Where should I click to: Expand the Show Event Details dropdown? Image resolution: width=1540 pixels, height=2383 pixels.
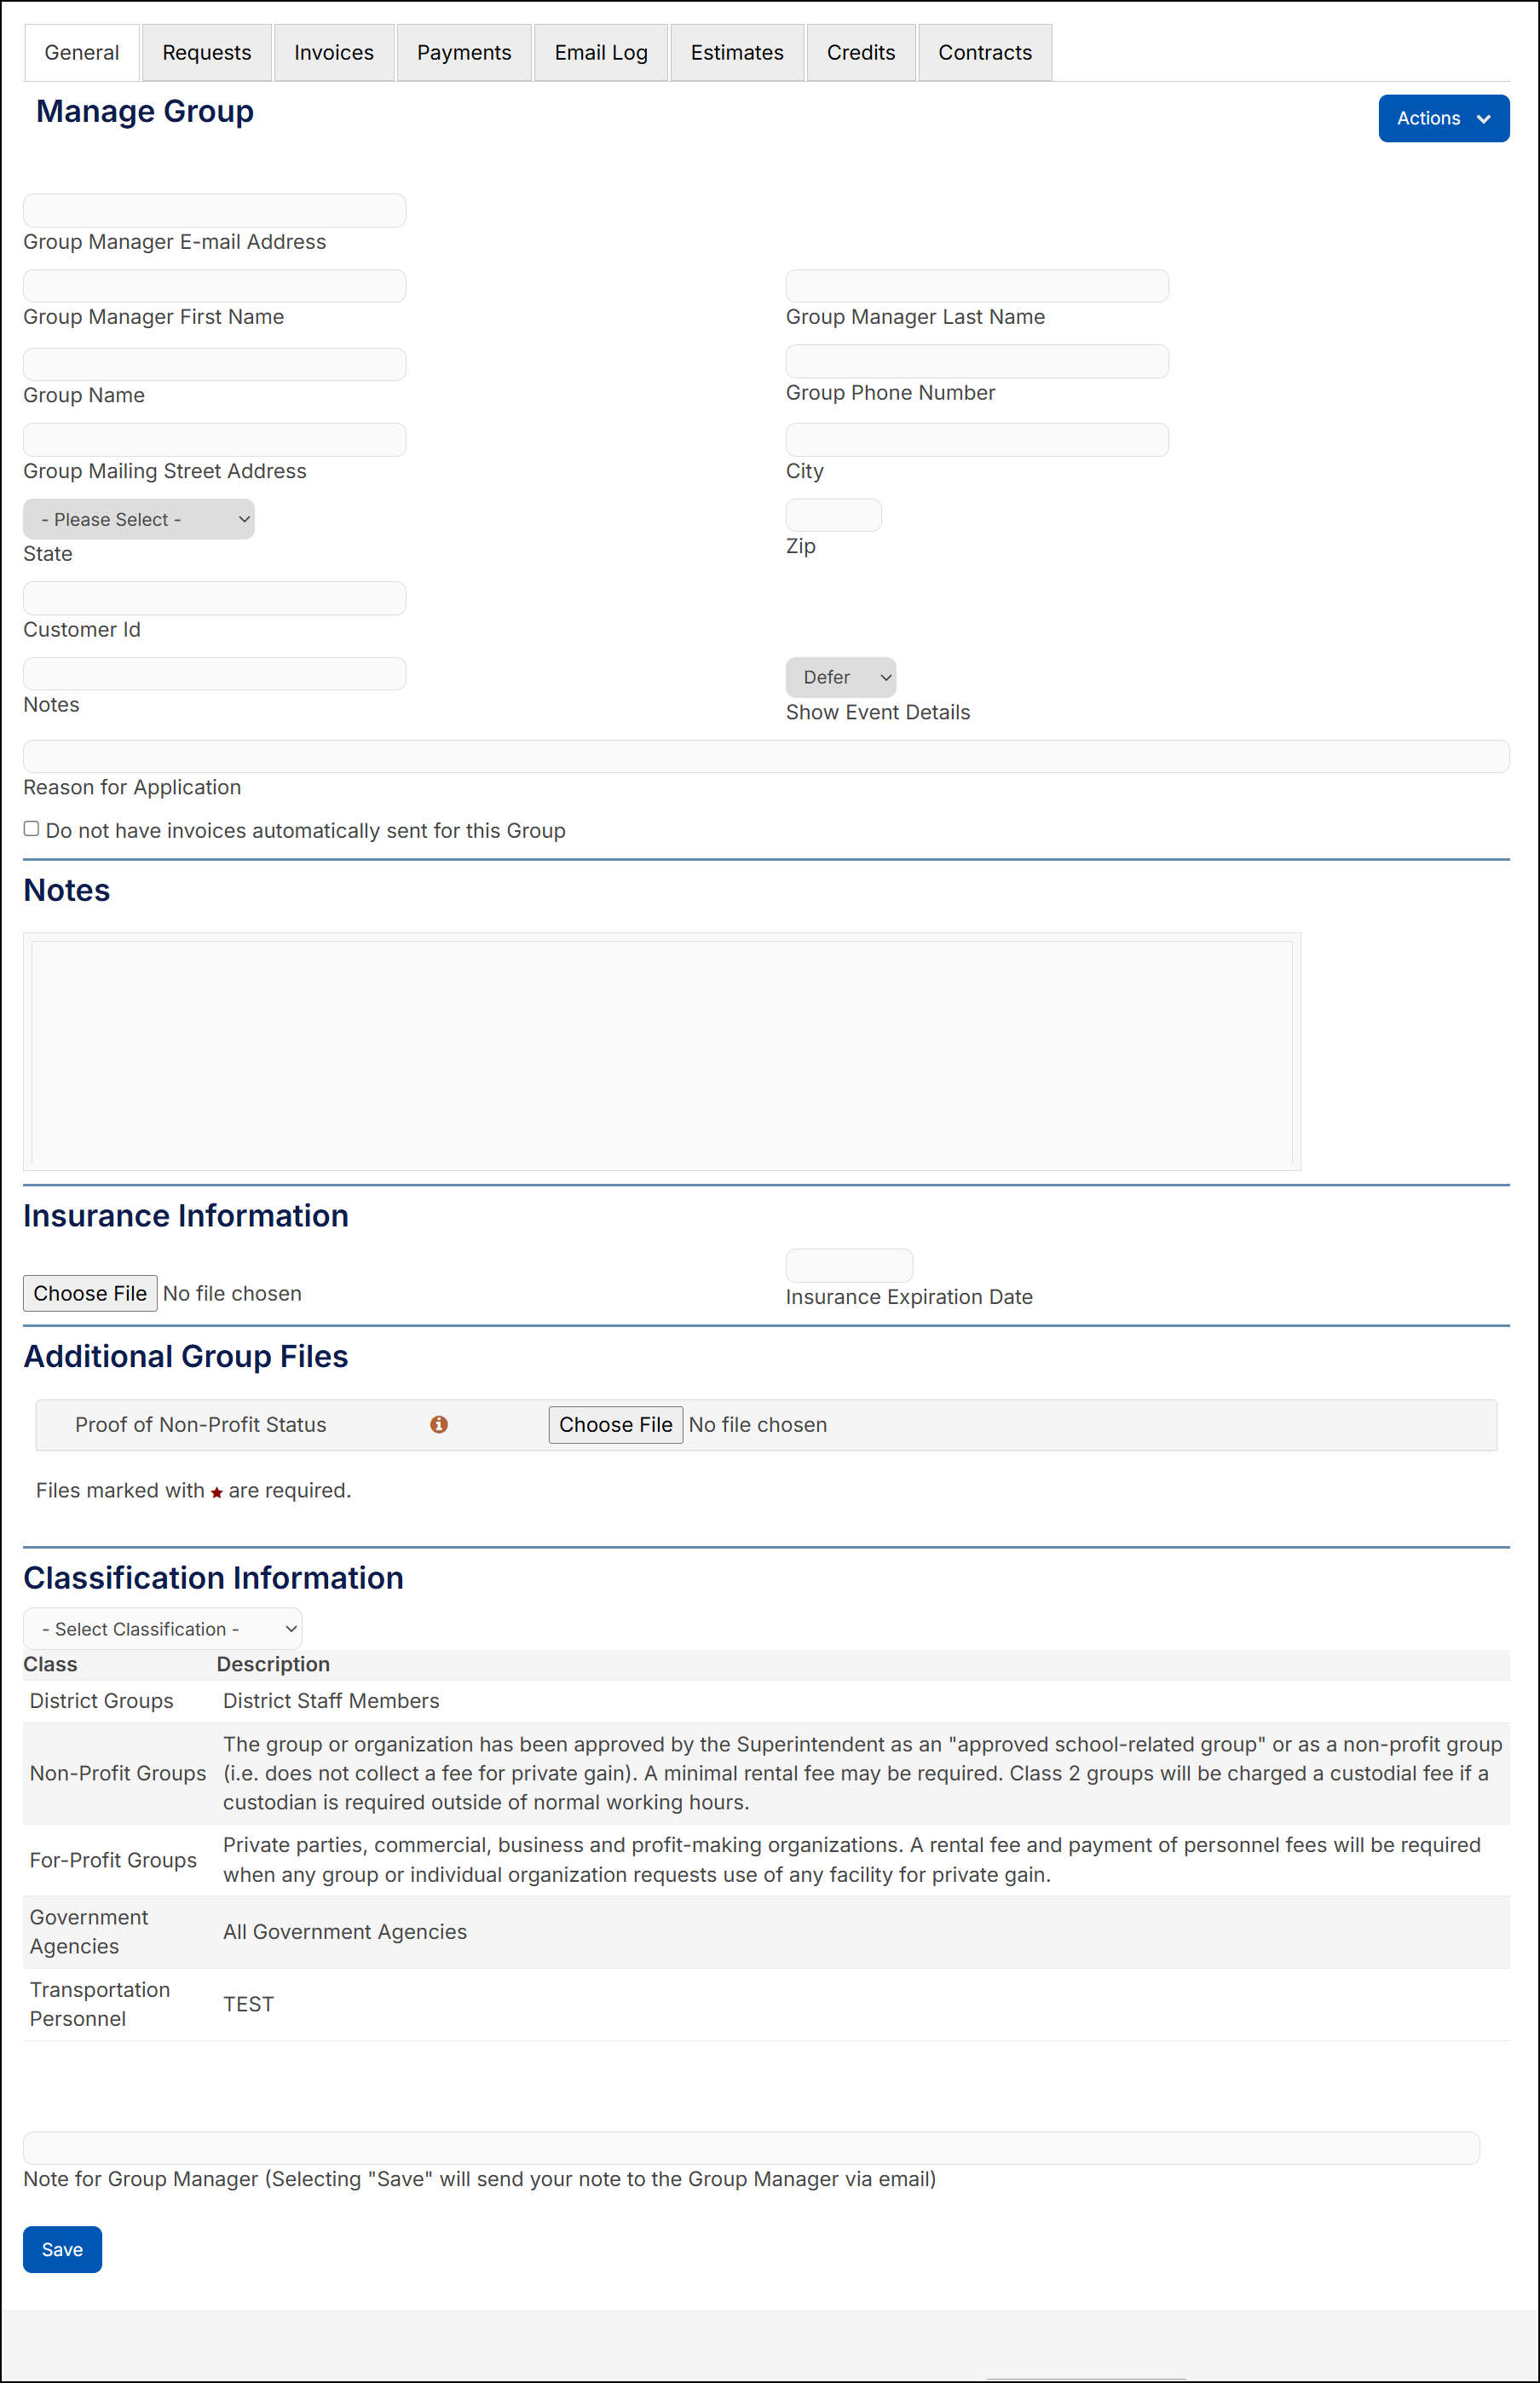click(x=840, y=677)
